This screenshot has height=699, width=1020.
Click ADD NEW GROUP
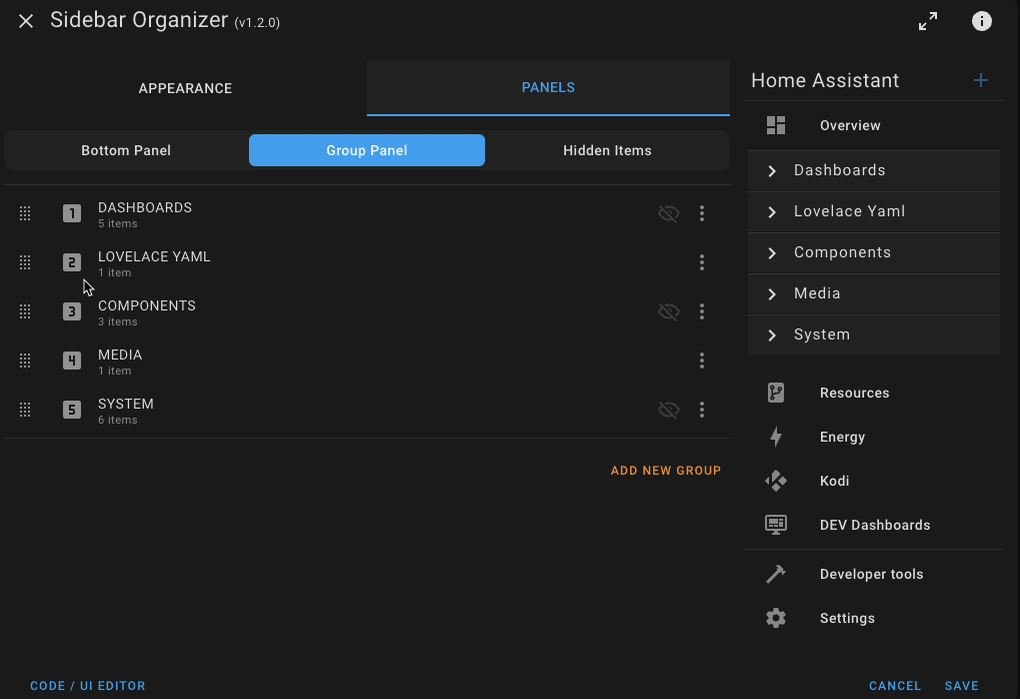665,470
